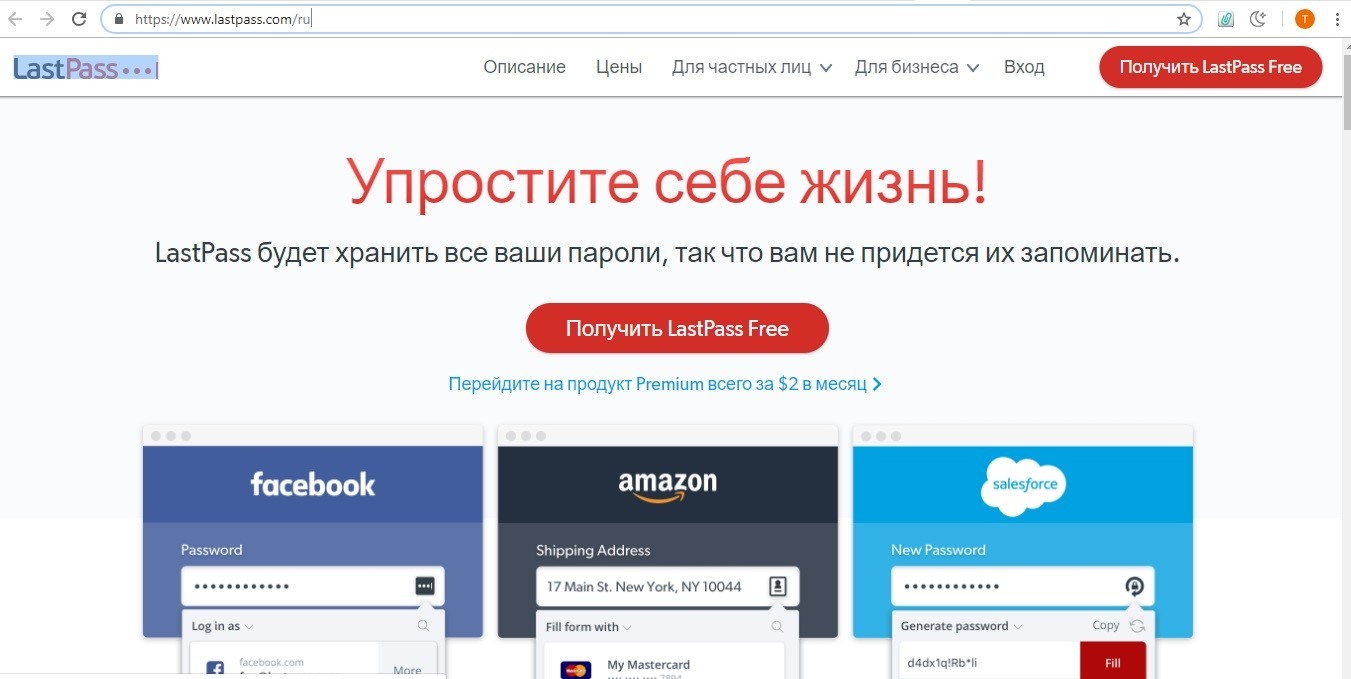
Task: Click the contact form icon in Shipping Address field
Action: click(778, 586)
